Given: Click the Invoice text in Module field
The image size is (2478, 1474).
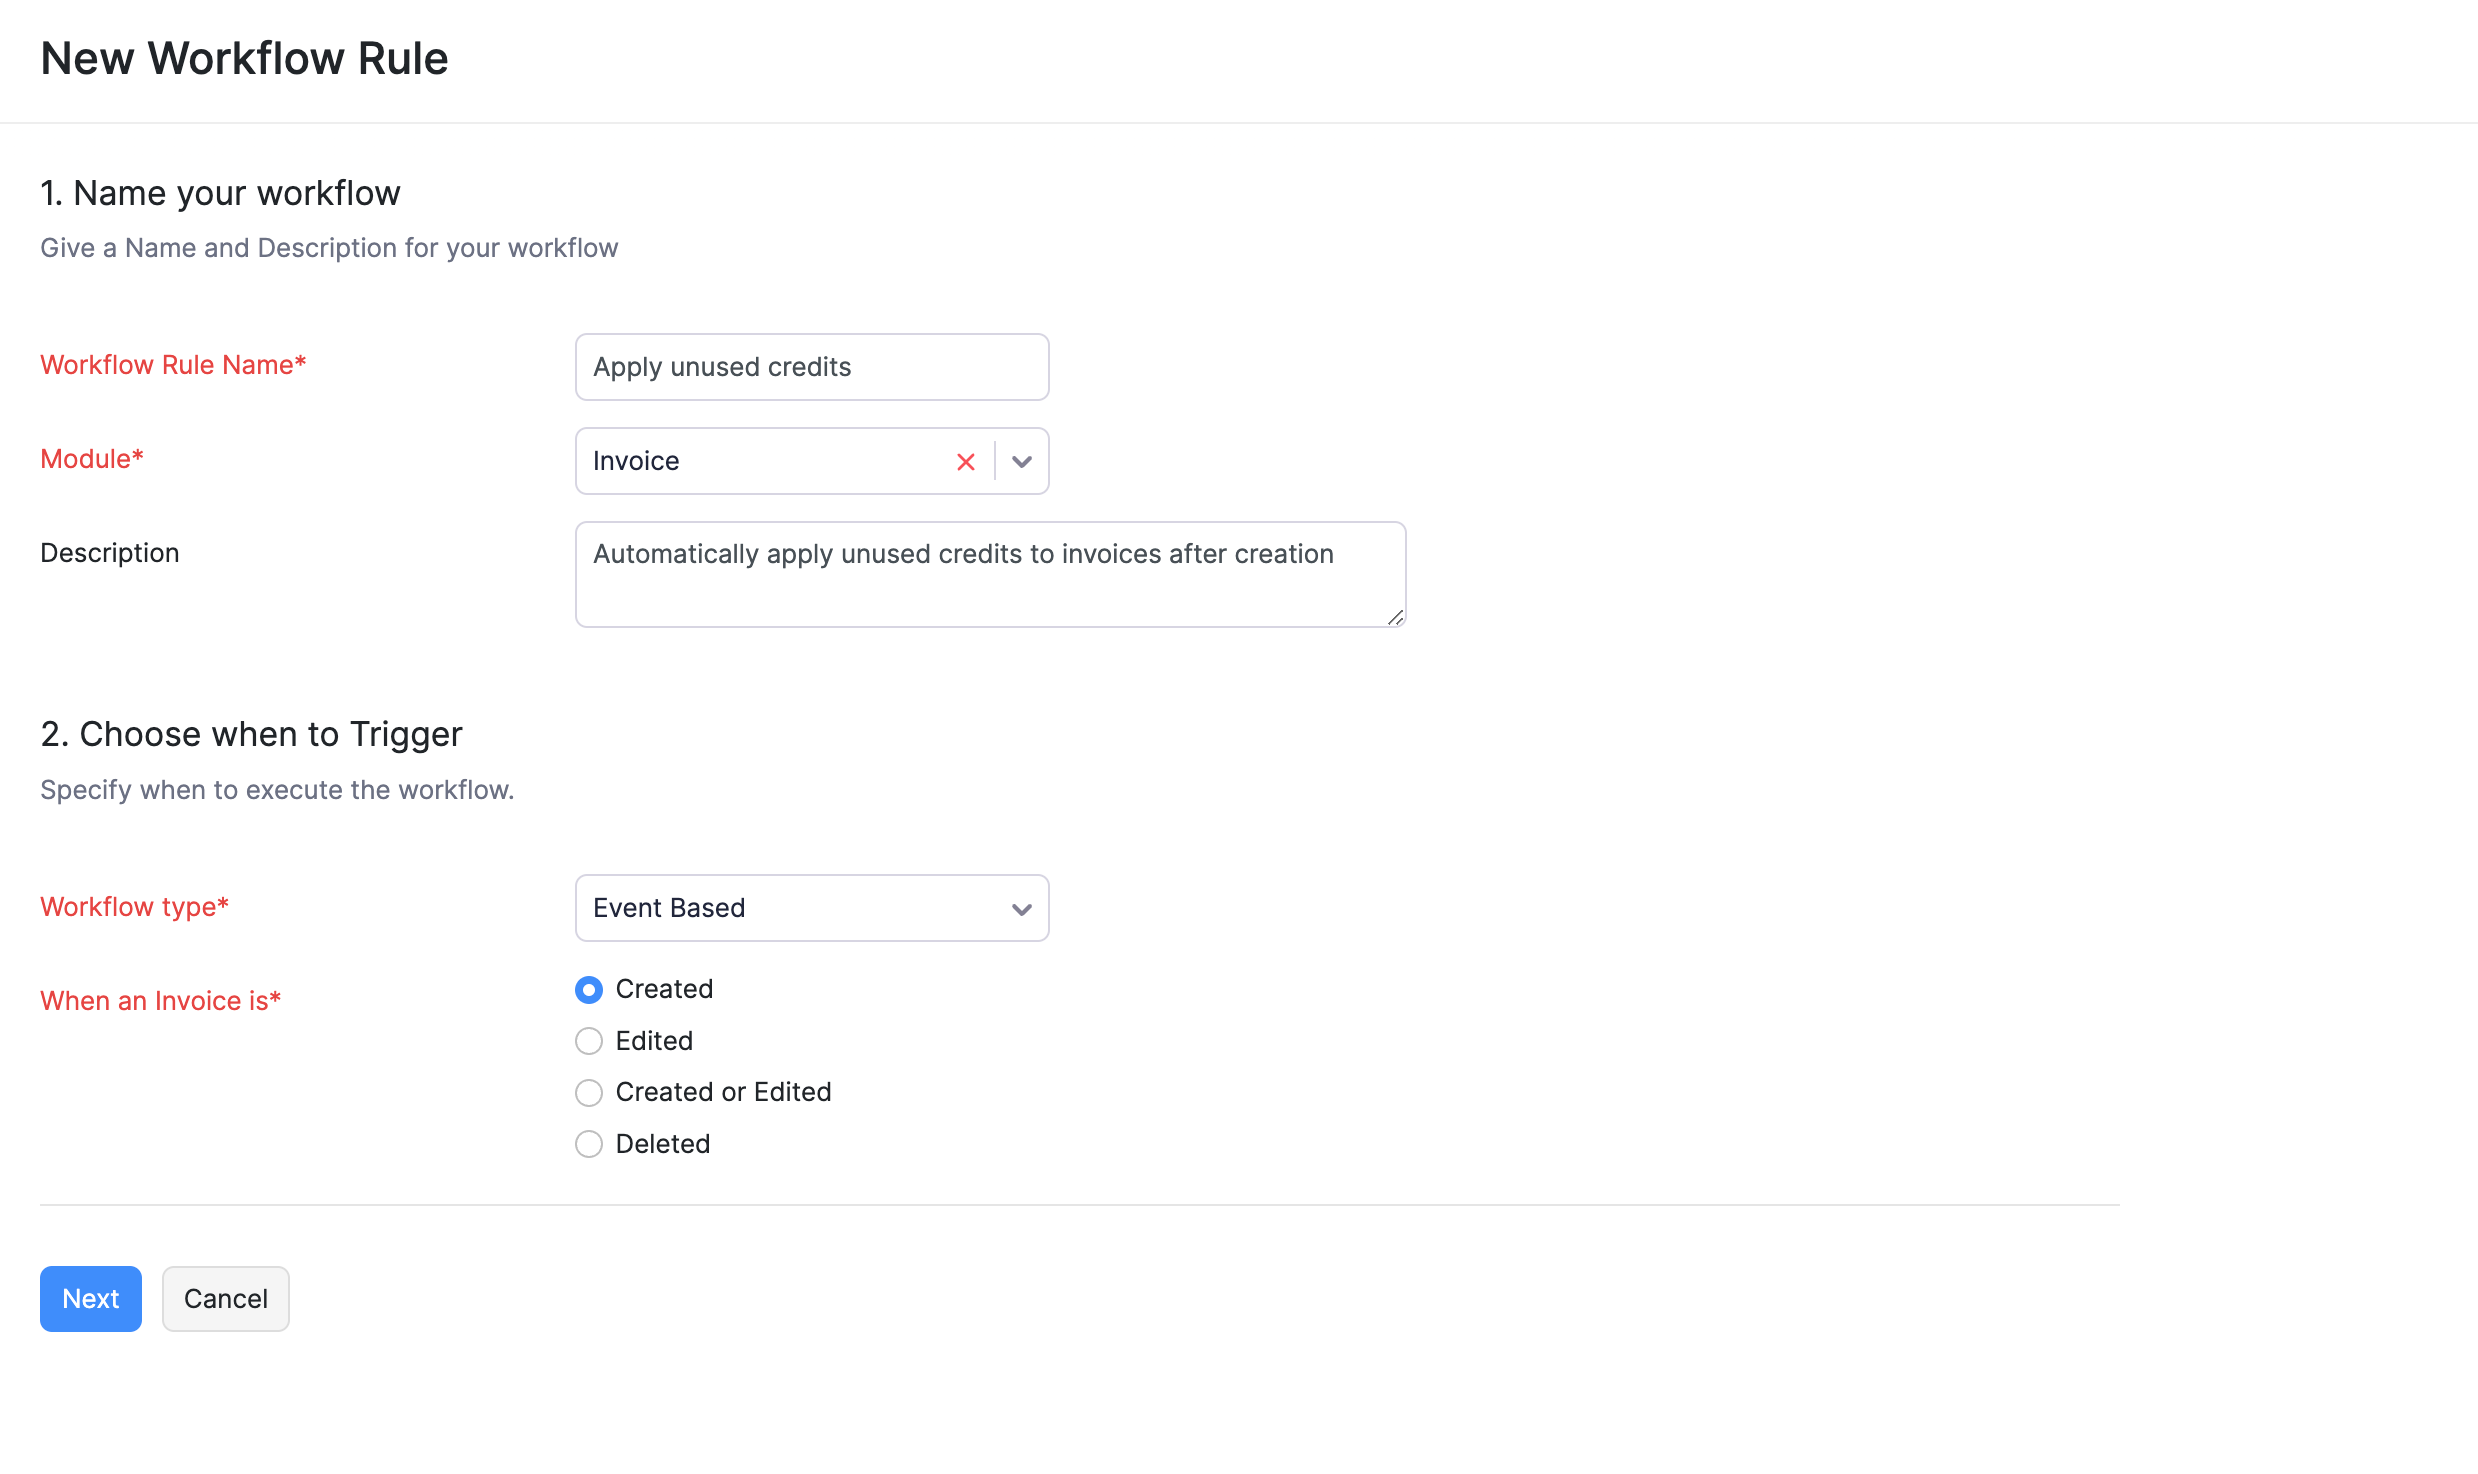Looking at the screenshot, I should coord(636,461).
